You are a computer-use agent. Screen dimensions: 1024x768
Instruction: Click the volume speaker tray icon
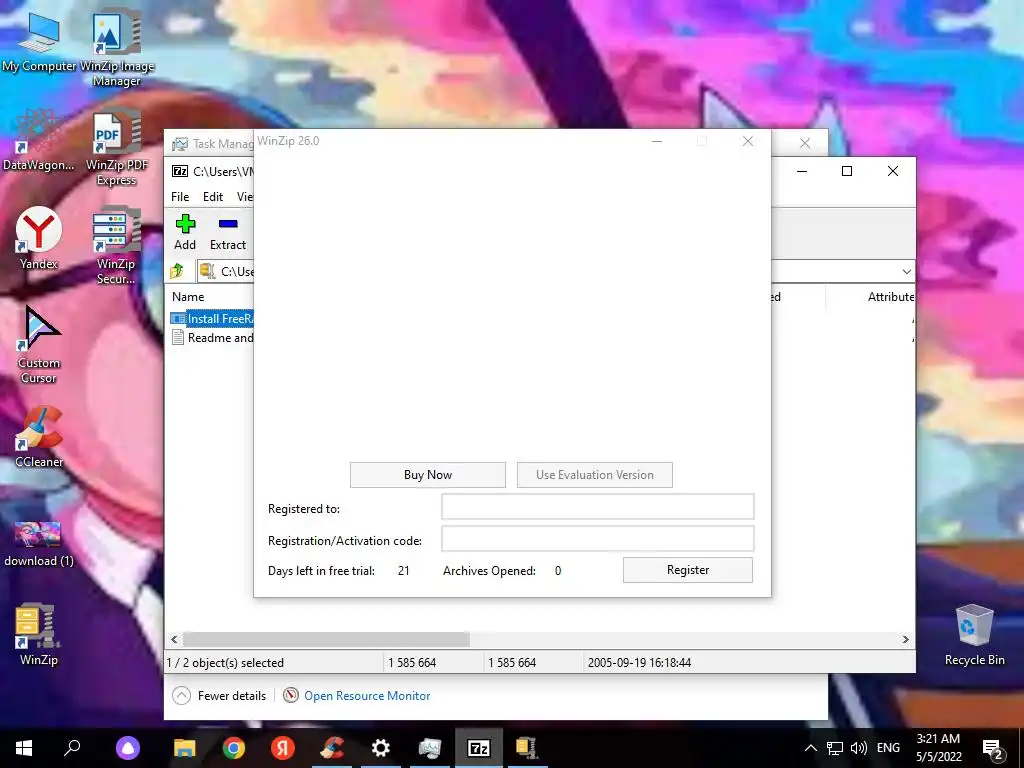click(859, 748)
